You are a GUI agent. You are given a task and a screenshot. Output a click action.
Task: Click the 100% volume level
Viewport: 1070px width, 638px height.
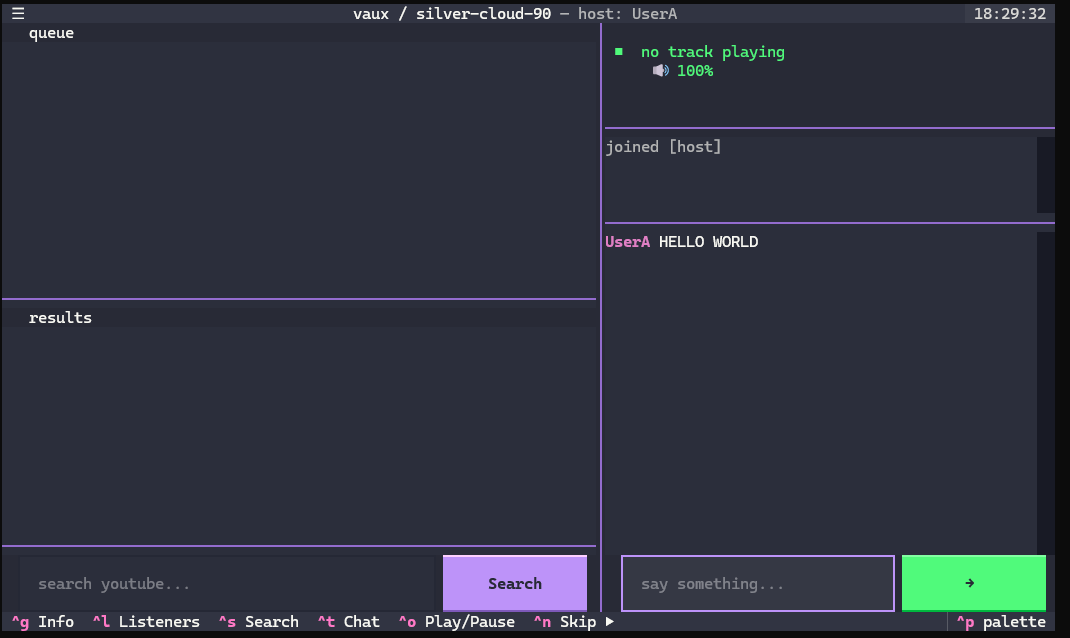695,71
